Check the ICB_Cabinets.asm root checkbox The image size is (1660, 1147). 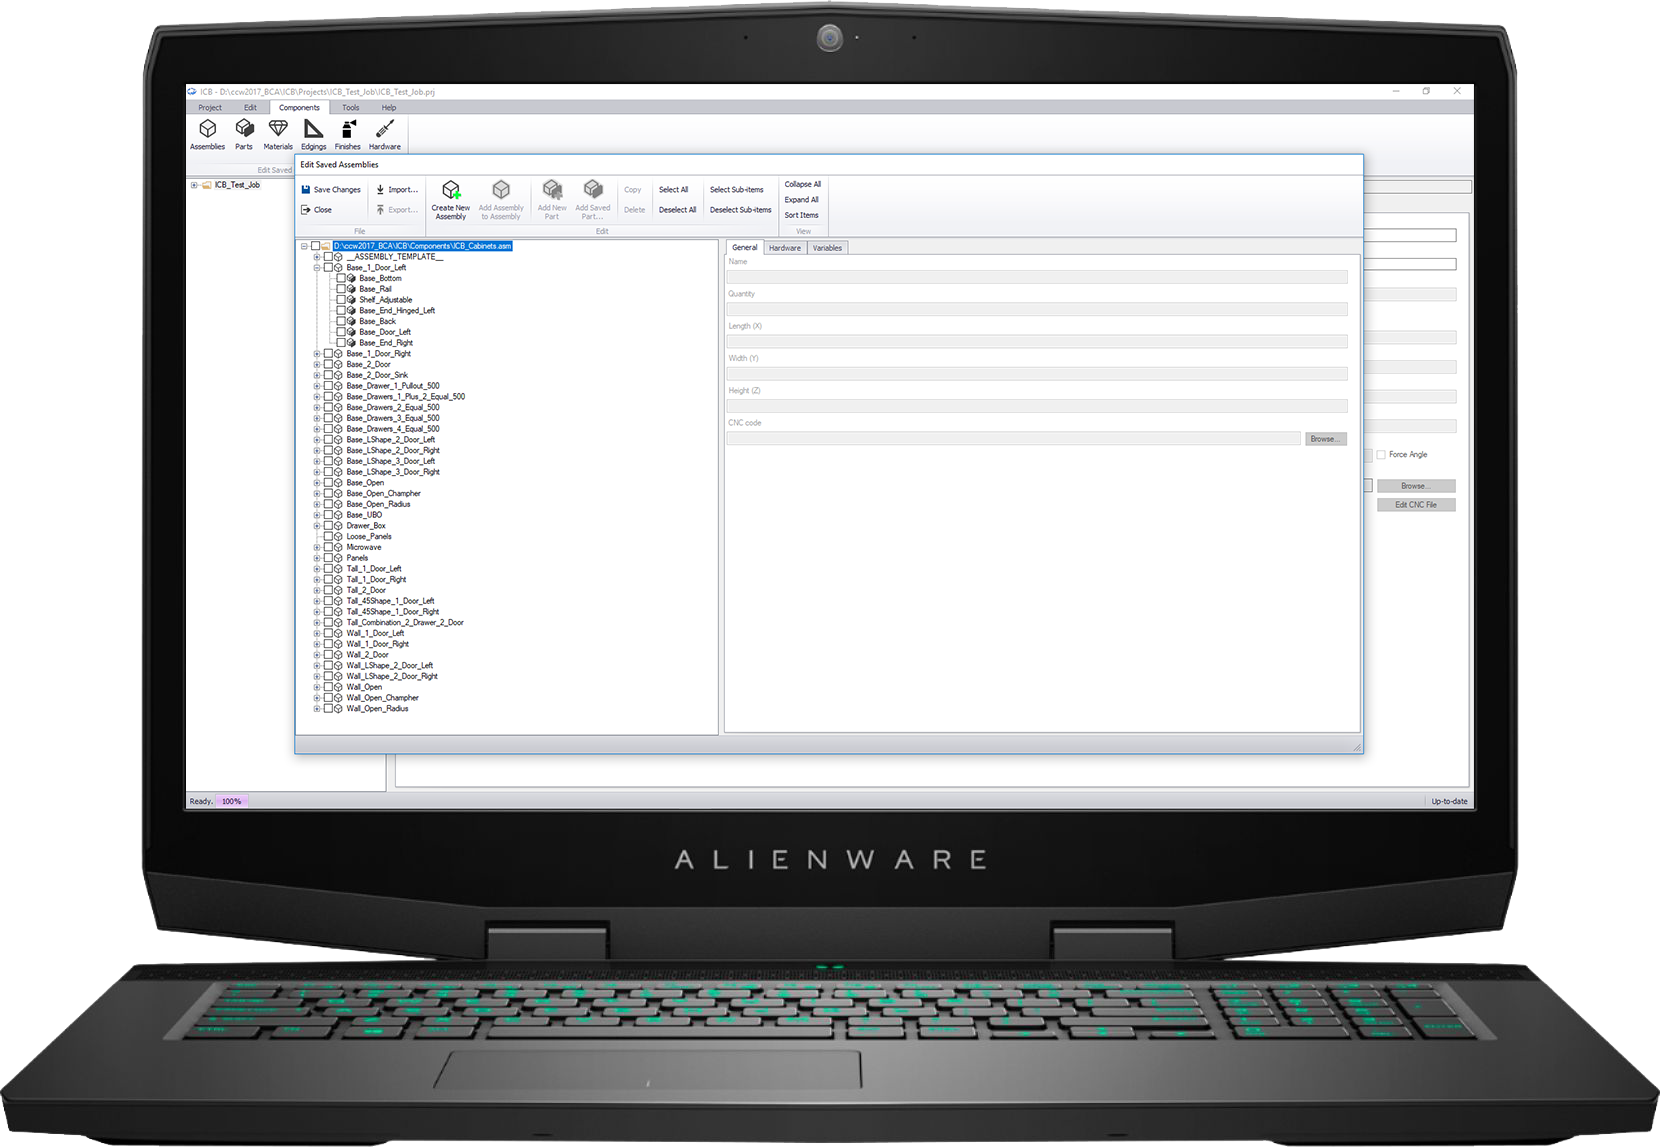316,246
